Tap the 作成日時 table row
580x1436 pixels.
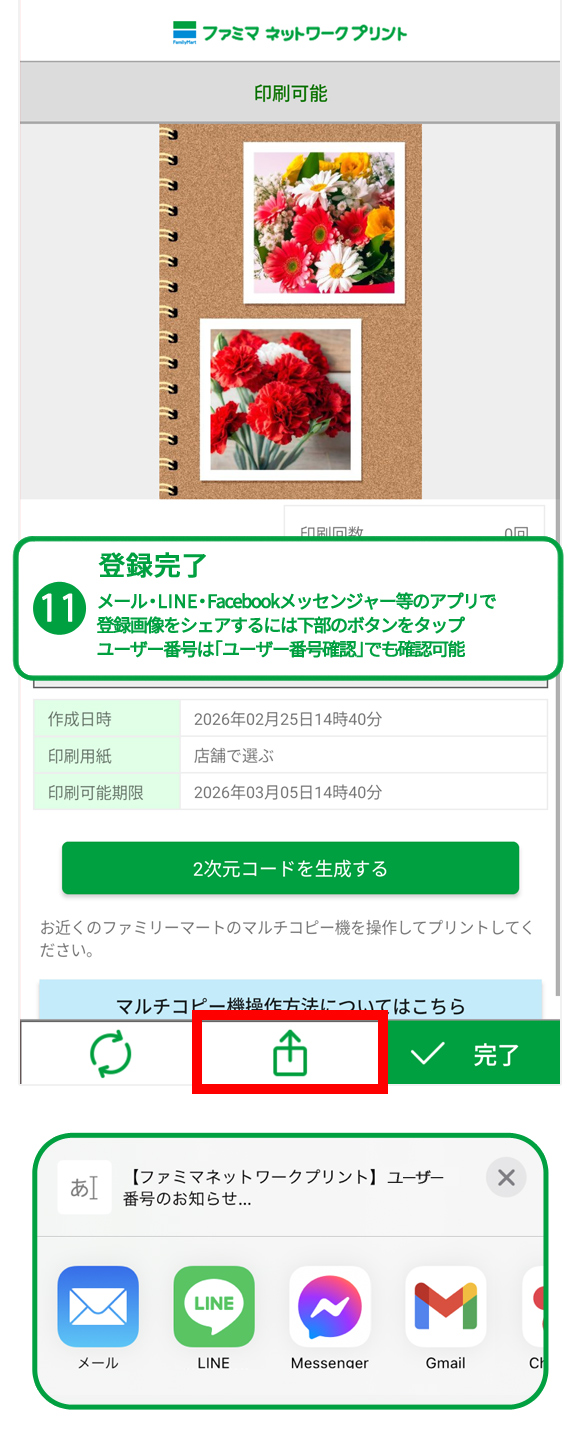(290, 719)
